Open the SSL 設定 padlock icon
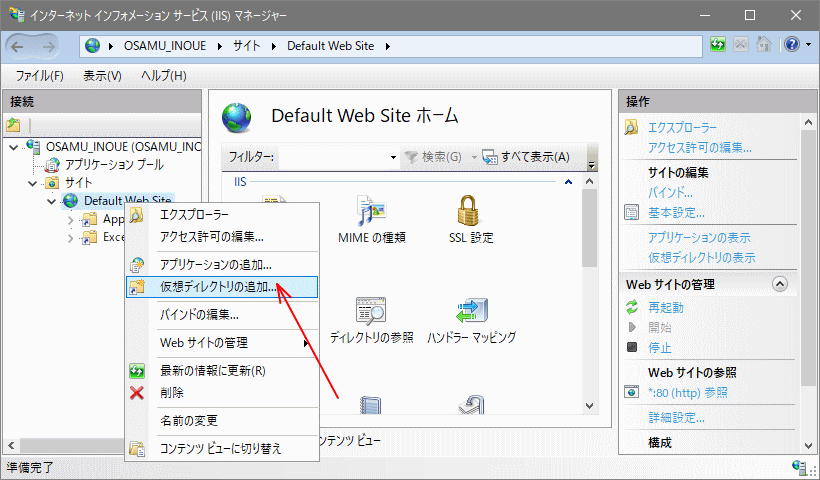820x480 pixels. 470,210
